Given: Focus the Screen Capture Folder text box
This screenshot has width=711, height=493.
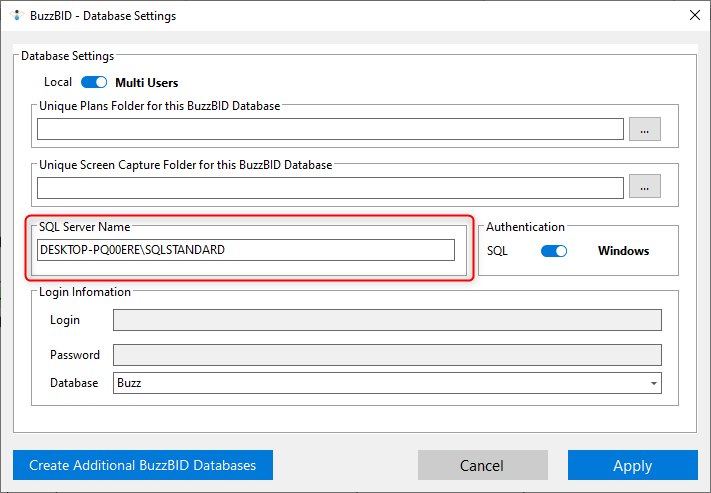Looking at the screenshot, I should (x=330, y=187).
